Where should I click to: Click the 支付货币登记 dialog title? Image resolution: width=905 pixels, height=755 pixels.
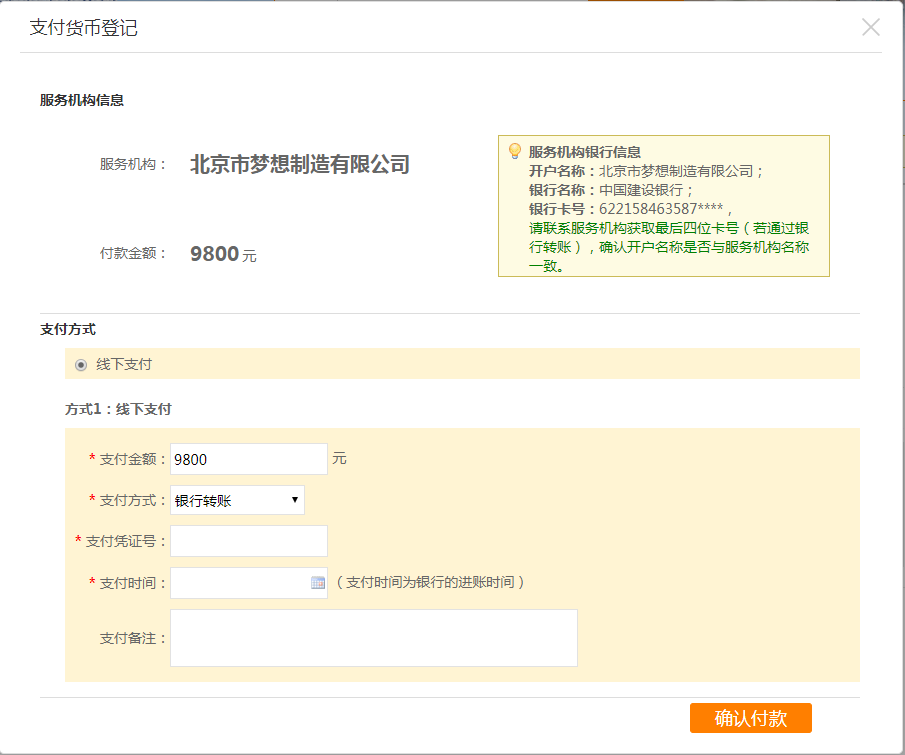pyautogui.click(x=84, y=28)
